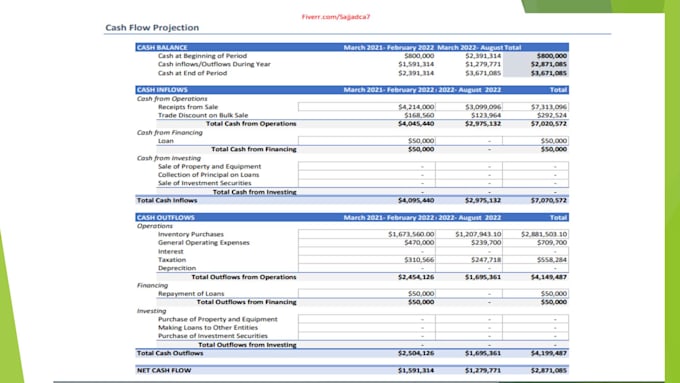Select "Making Loans to Other Entities" label
Viewport: 680px width, 383px height.
(x=208, y=327)
